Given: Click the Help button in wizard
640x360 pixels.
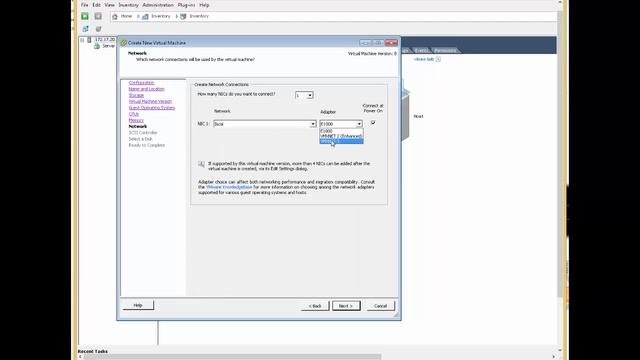Looking at the screenshot, I should coord(138,305).
